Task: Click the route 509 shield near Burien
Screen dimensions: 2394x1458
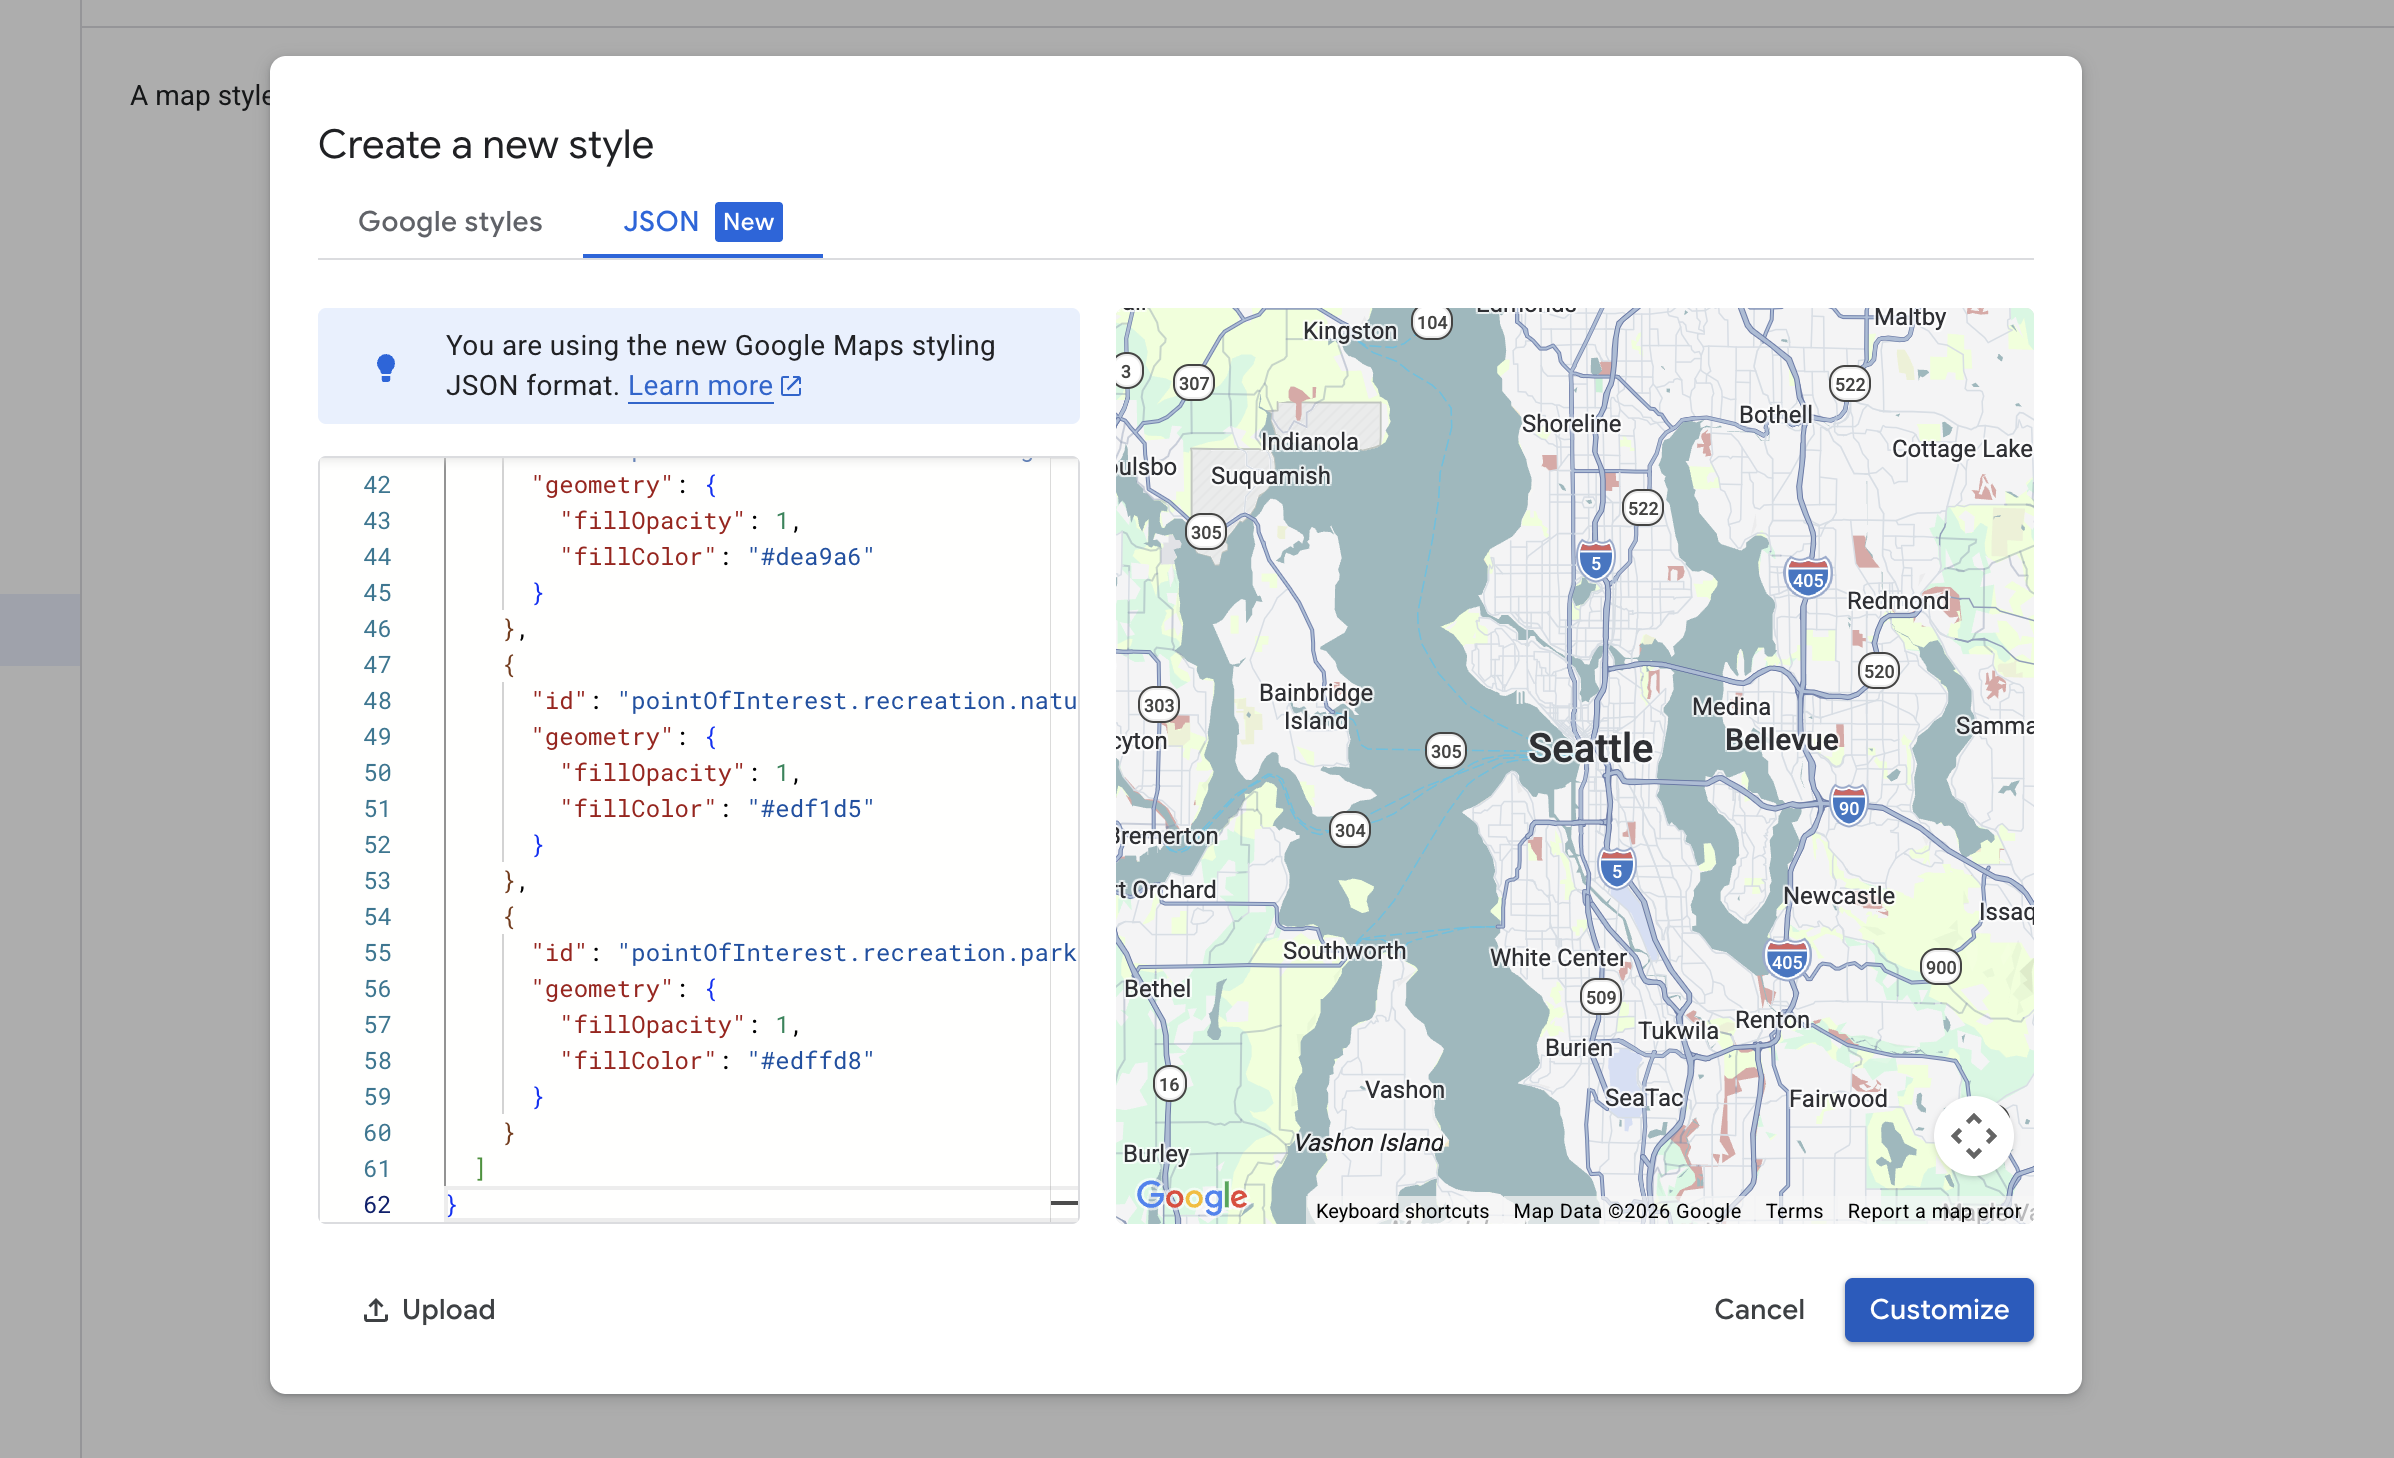Action: pos(1600,997)
